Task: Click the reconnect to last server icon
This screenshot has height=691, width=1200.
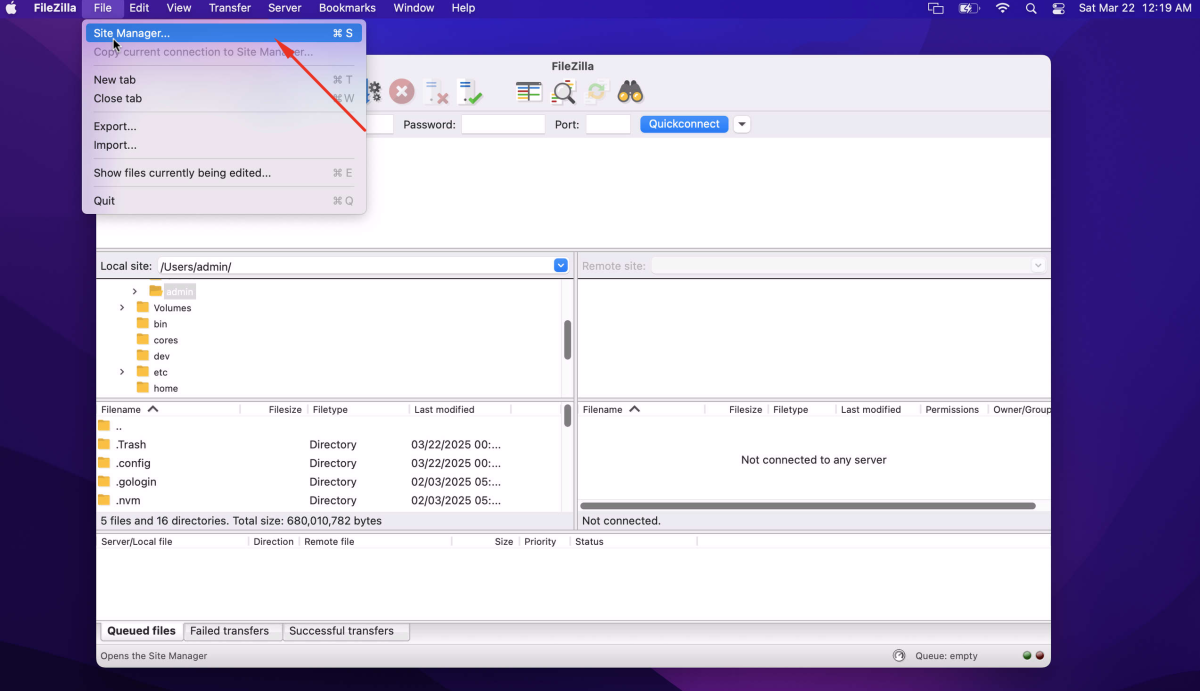Action: [470, 93]
